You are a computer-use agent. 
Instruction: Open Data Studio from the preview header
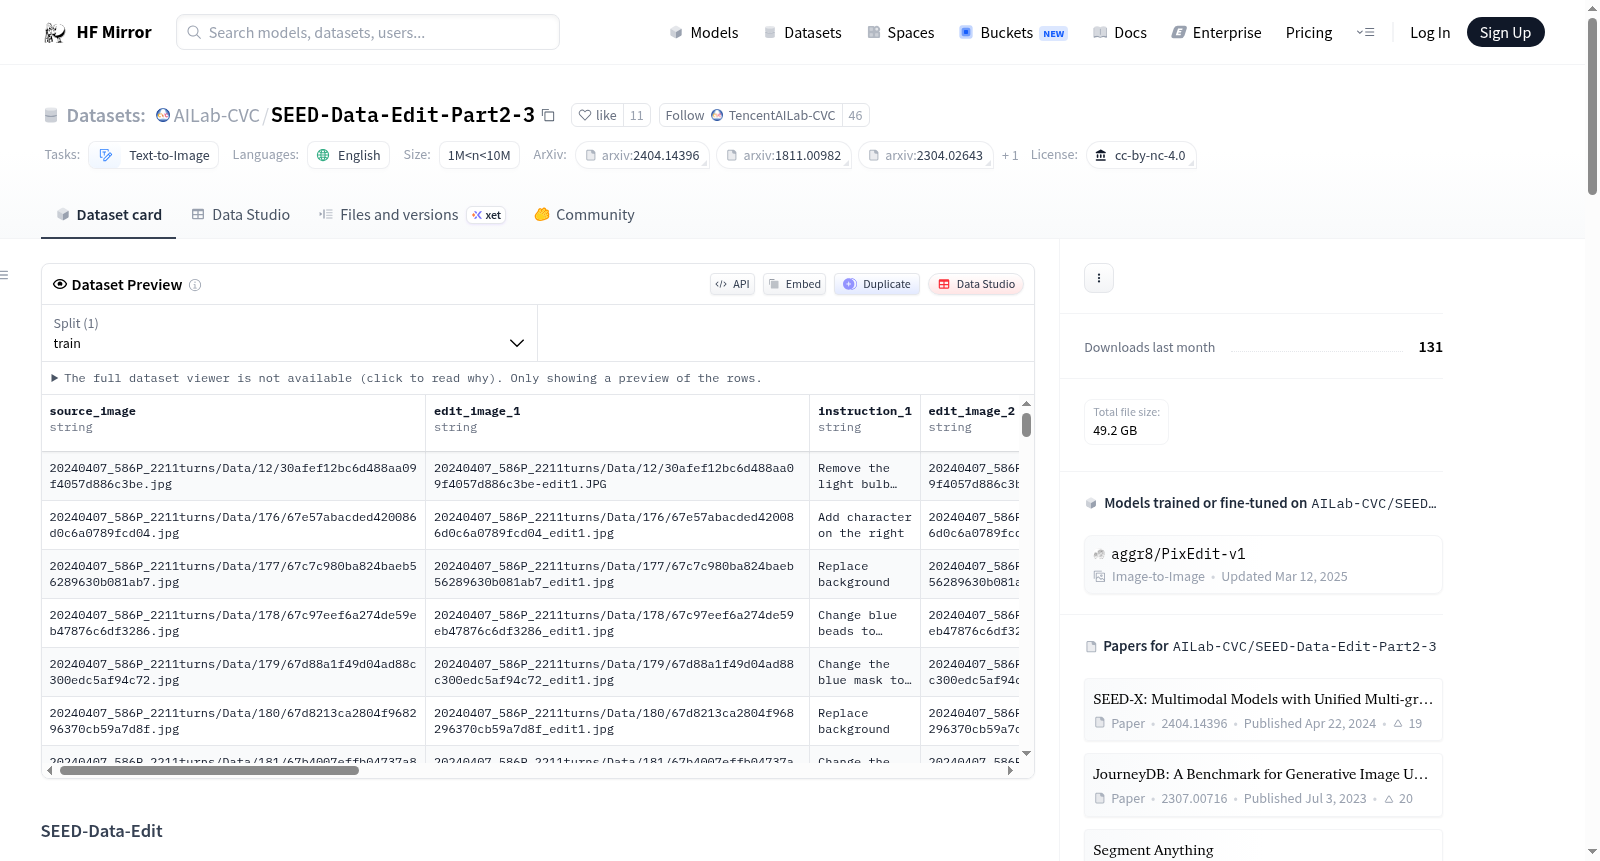click(x=976, y=284)
